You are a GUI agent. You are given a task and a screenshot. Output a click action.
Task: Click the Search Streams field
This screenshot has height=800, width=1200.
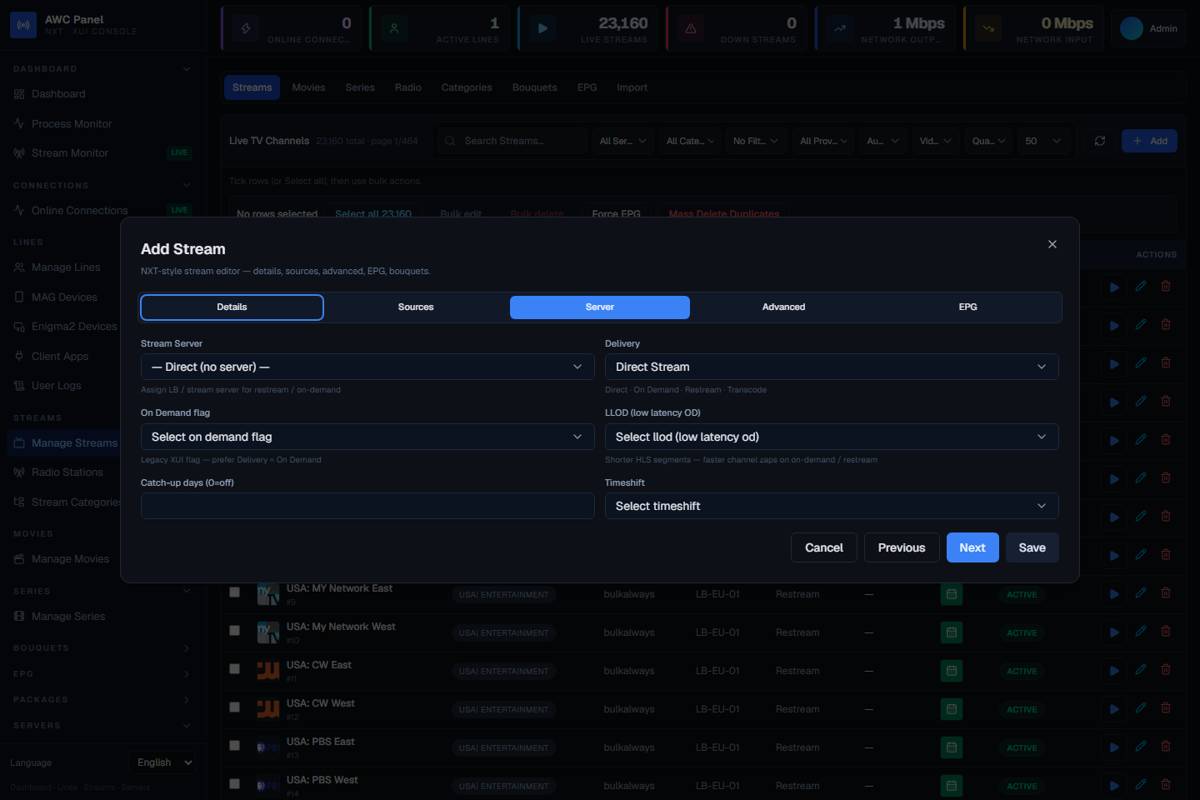pos(512,141)
